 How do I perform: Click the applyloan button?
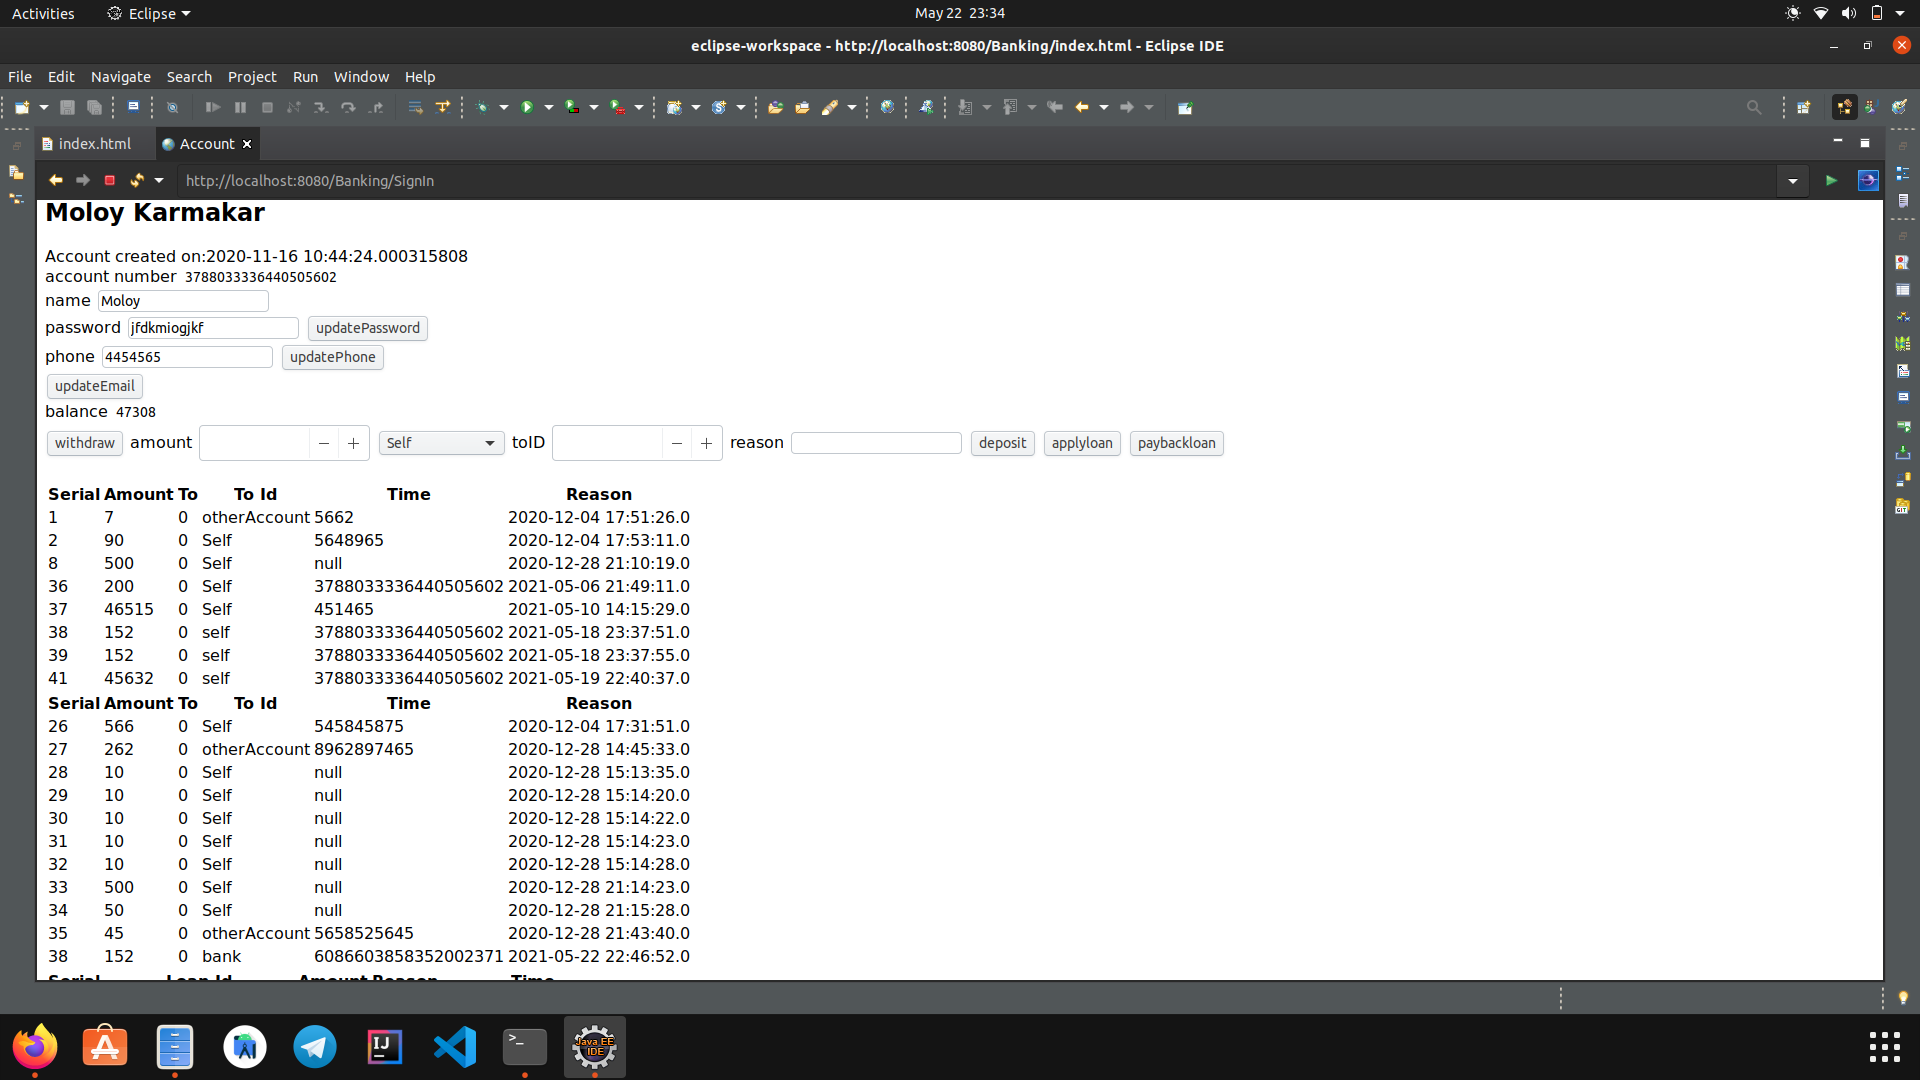pos(1081,443)
